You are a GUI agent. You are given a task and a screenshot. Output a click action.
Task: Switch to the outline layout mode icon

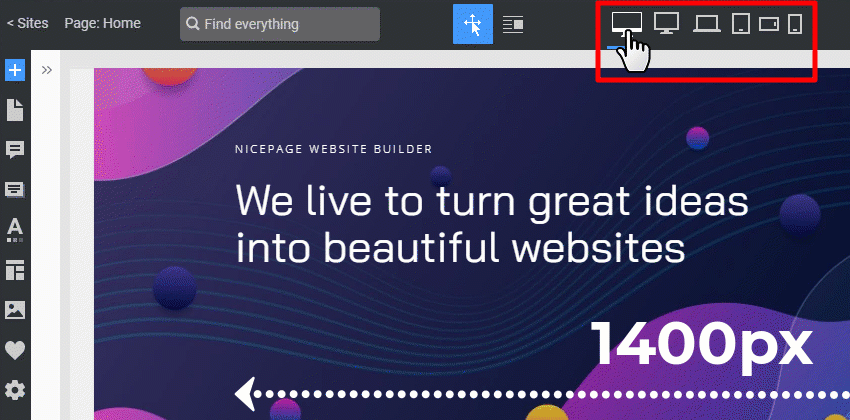[513, 24]
